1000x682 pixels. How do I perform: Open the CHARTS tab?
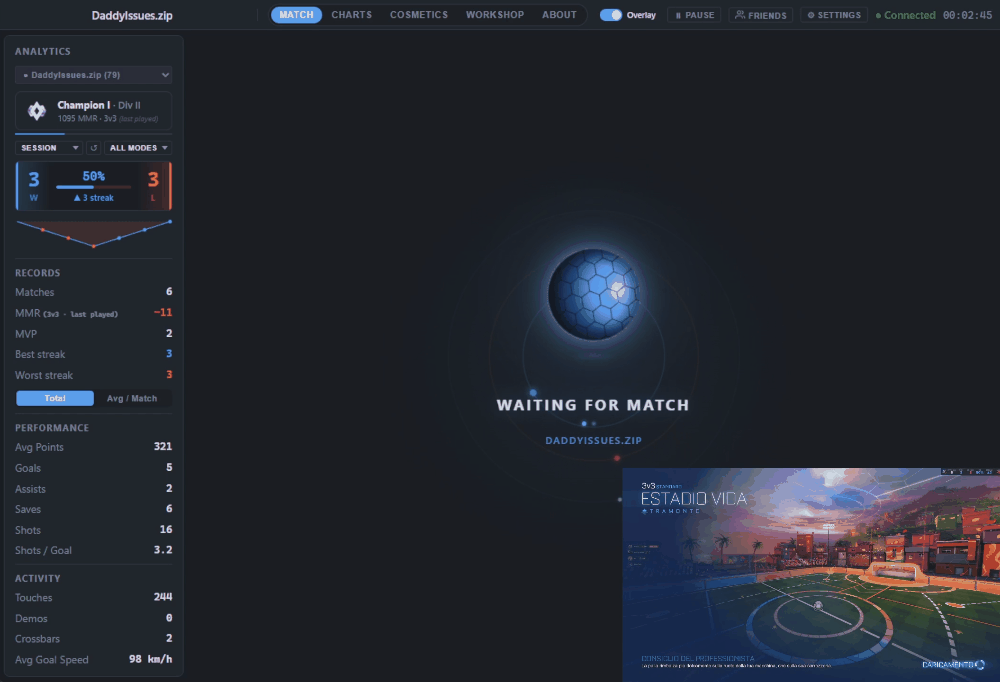351,15
